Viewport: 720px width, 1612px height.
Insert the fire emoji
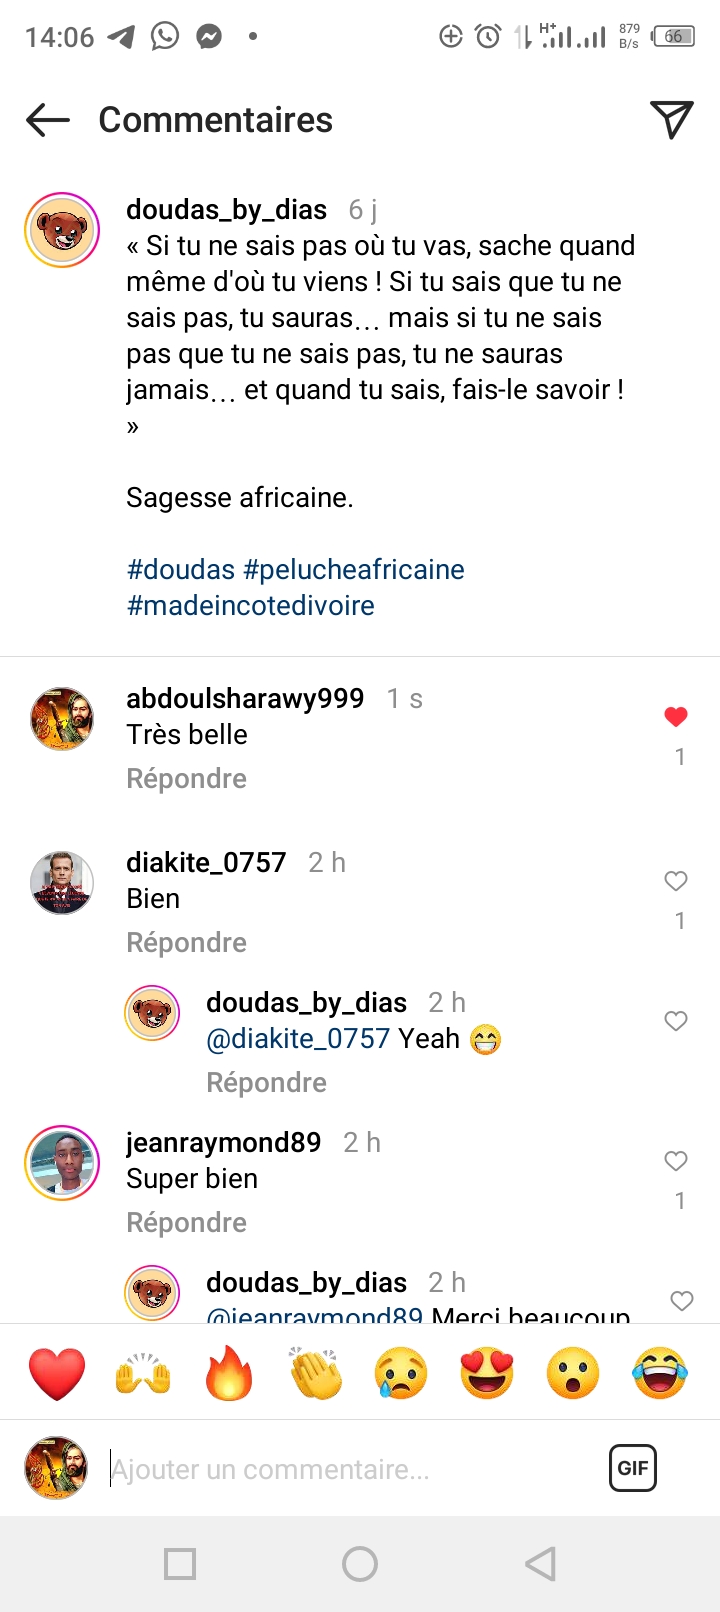(229, 1373)
